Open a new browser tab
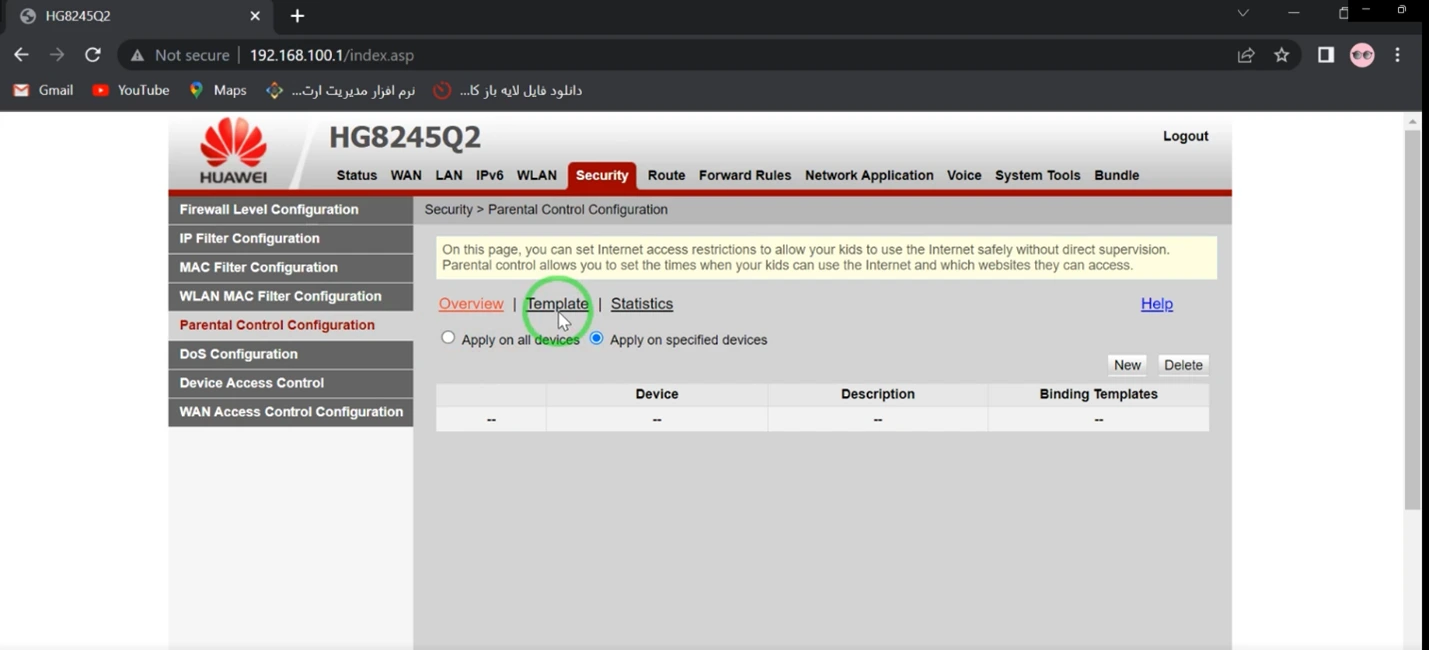Image resolution: width=1429 pixels, height=650 pixels. (x=297, y=16)
